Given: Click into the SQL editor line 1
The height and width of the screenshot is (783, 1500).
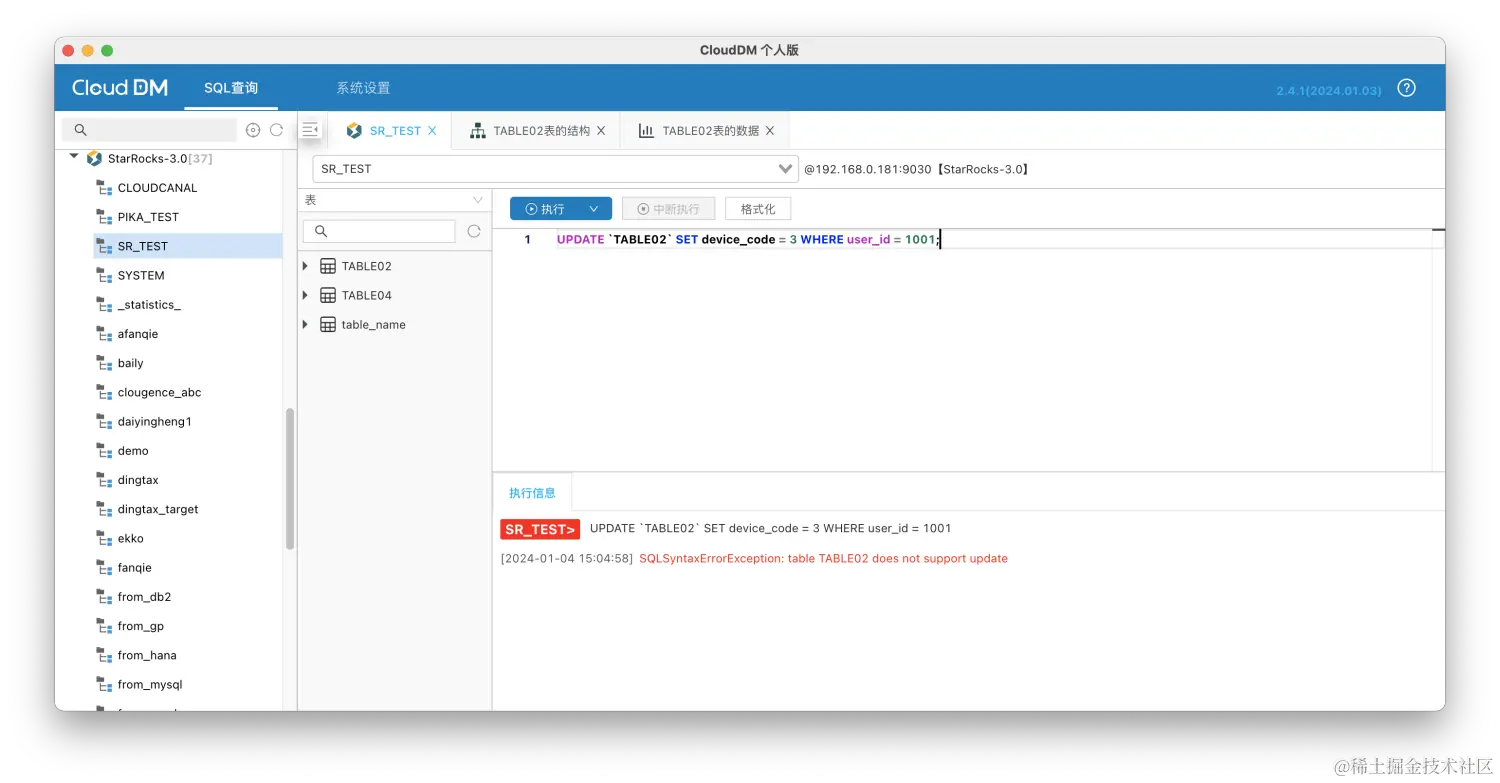Looking at the screenshot, I should point(748,240).
